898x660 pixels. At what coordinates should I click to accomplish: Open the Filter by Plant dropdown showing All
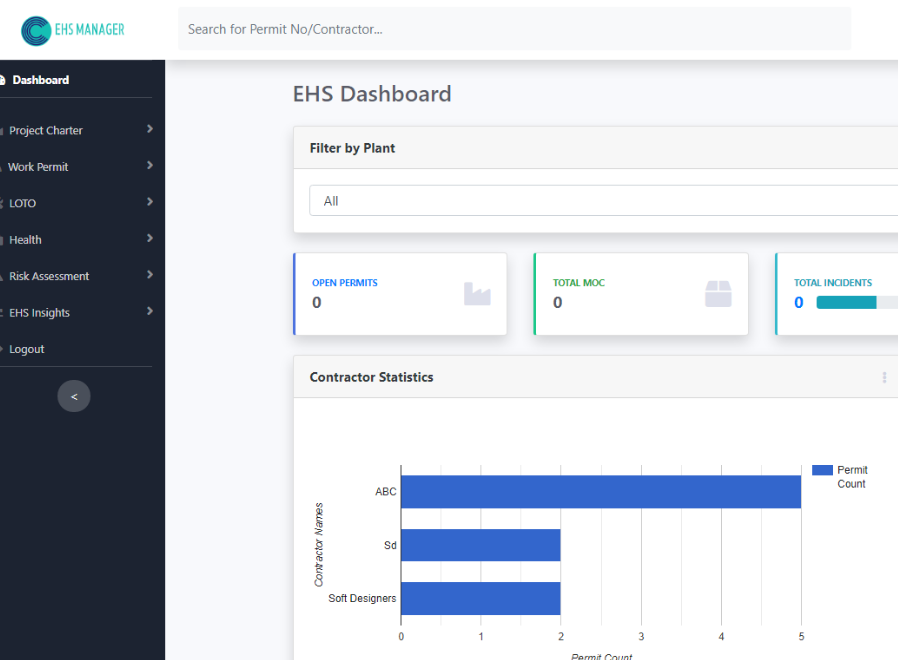tap(600, 200)
